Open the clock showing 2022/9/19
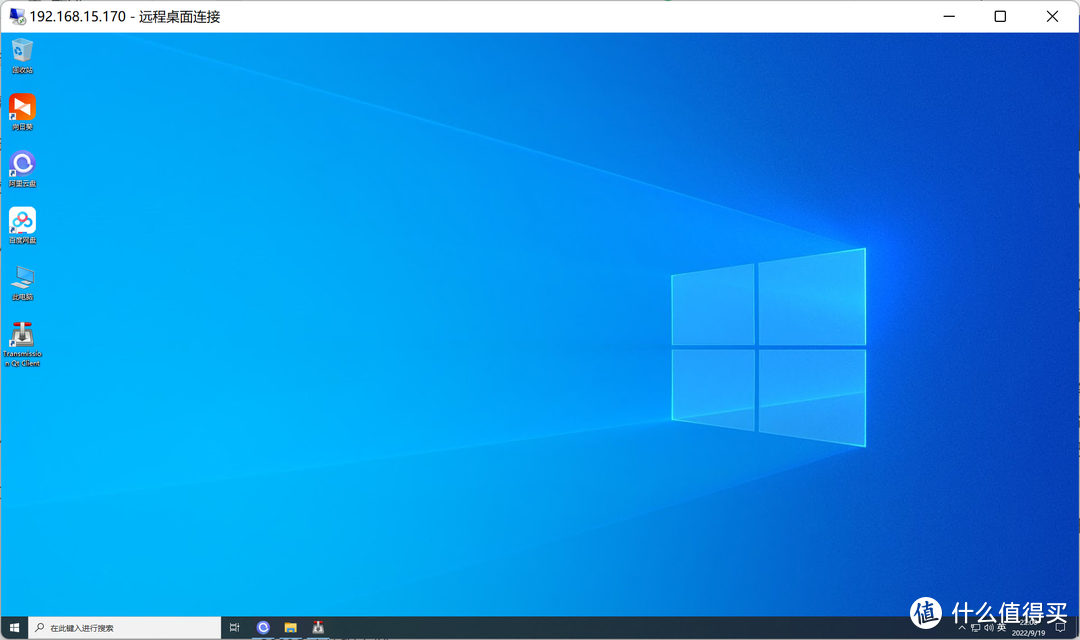The width and height of the screenshot is (1080, 640). tap(1028, 628)
